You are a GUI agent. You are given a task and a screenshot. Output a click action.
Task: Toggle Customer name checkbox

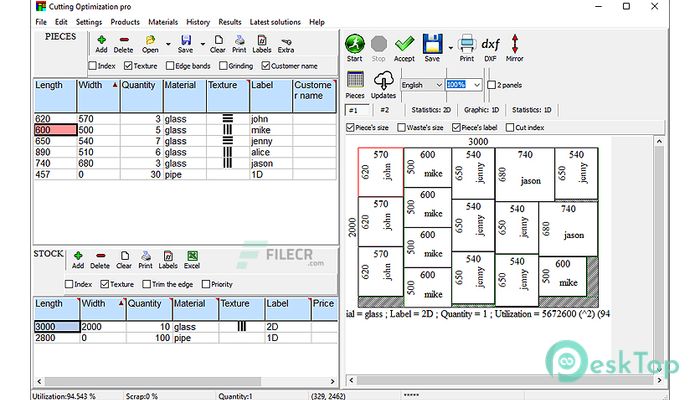[266, 66]
